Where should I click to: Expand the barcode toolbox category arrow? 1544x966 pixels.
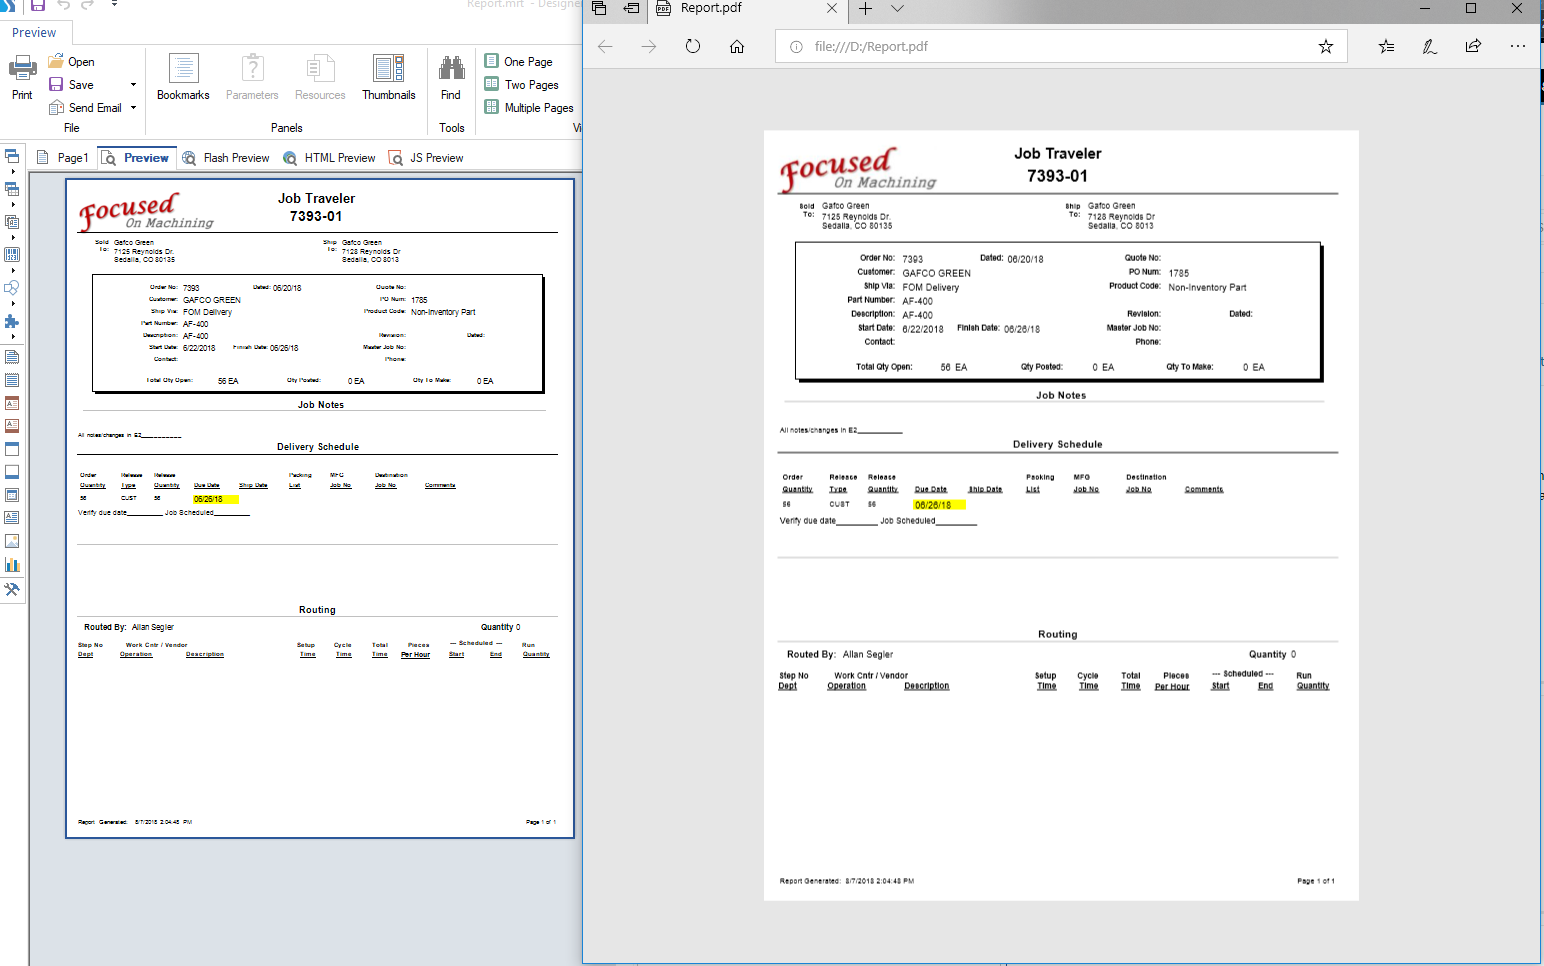[12, 270]
